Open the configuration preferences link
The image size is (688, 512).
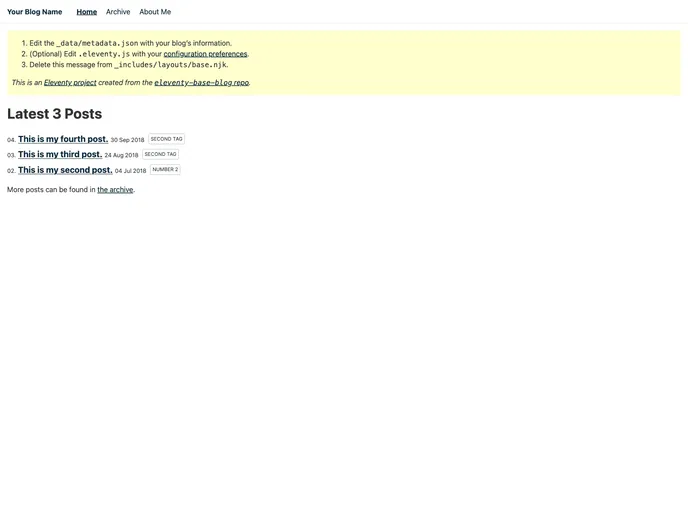pyautogui.click(x=205, y=54)
